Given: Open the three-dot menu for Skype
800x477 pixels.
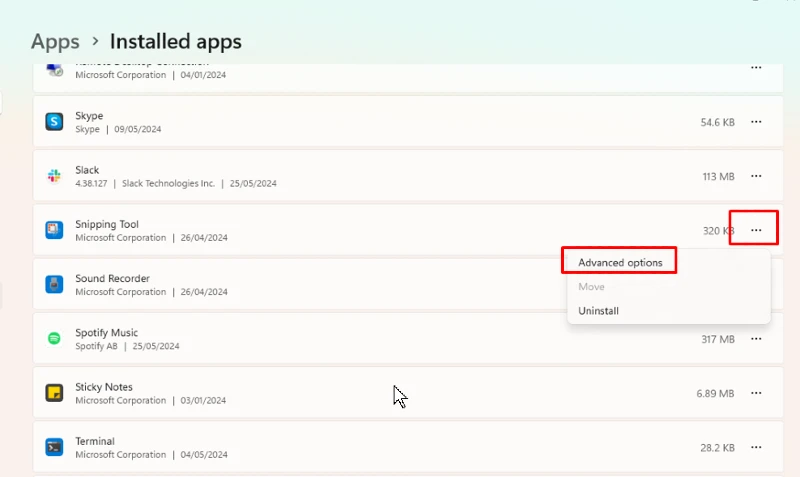Looking at the screenshot, I should pos(756,122).
